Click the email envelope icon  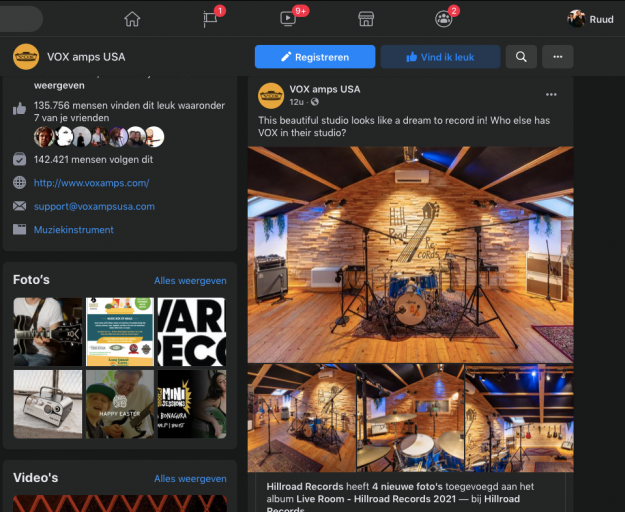[x=19, y=206]
